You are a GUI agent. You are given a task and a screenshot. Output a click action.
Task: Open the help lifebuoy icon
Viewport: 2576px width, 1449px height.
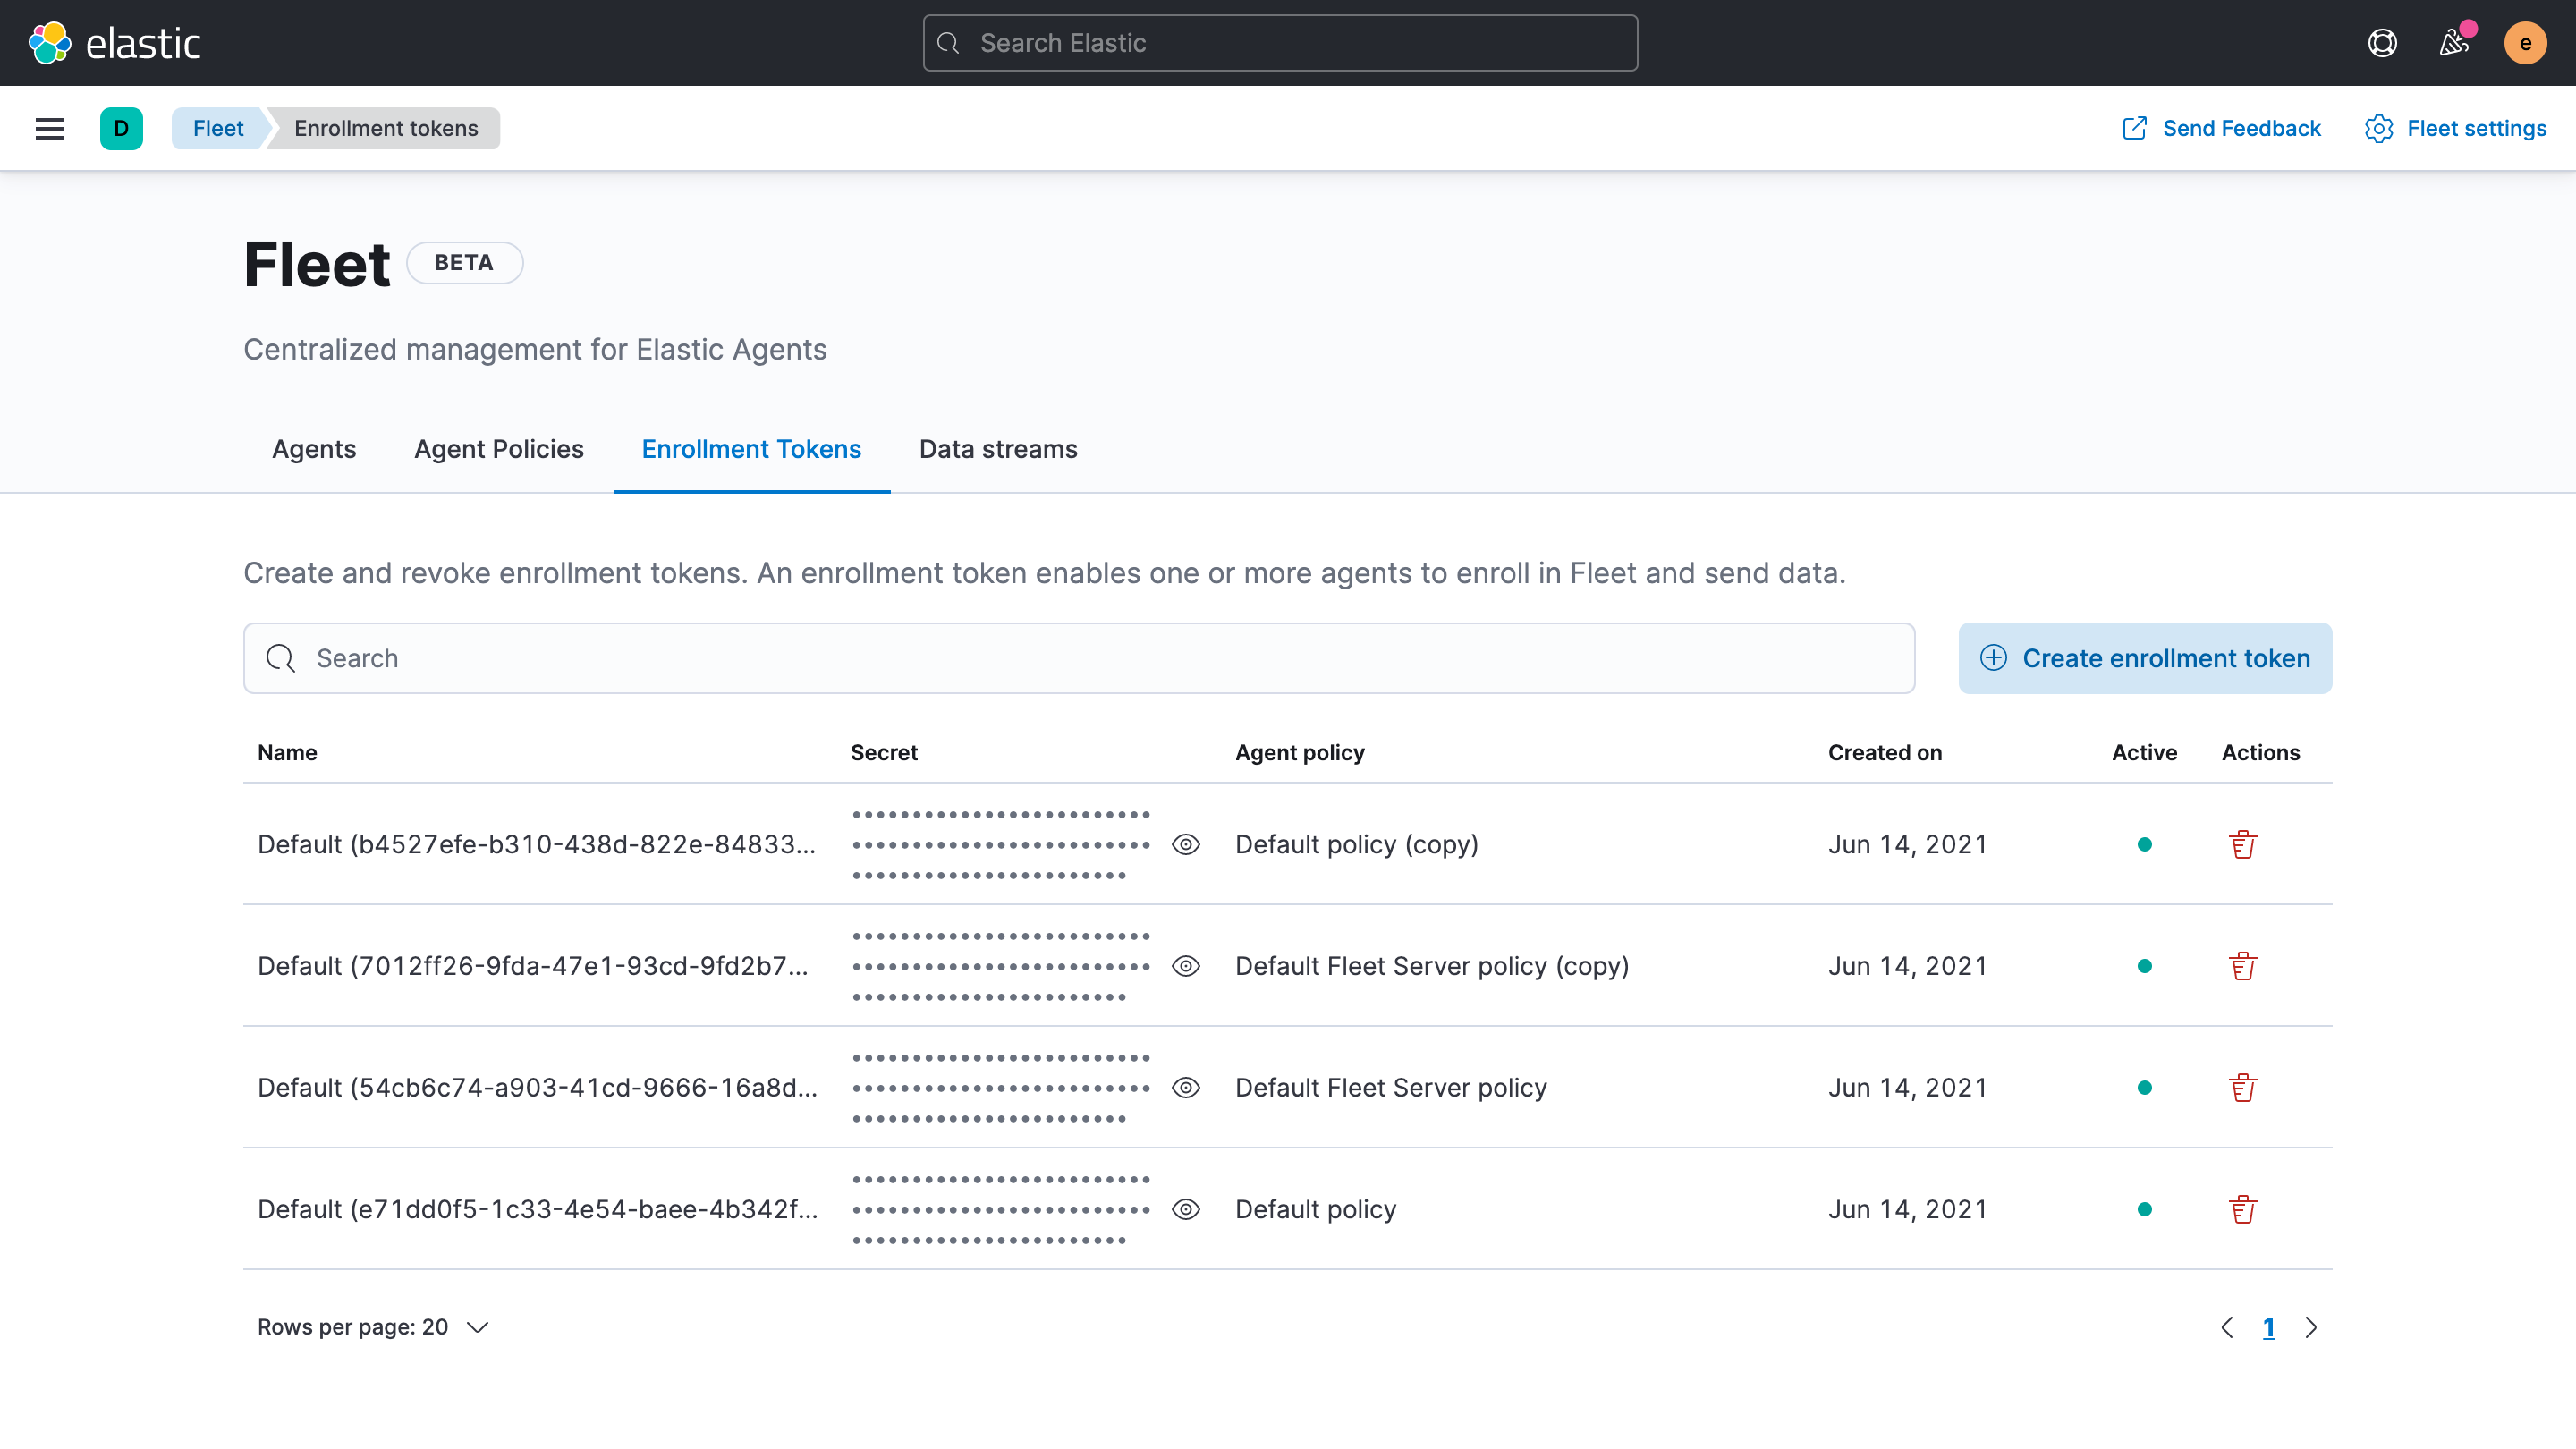2382,43
